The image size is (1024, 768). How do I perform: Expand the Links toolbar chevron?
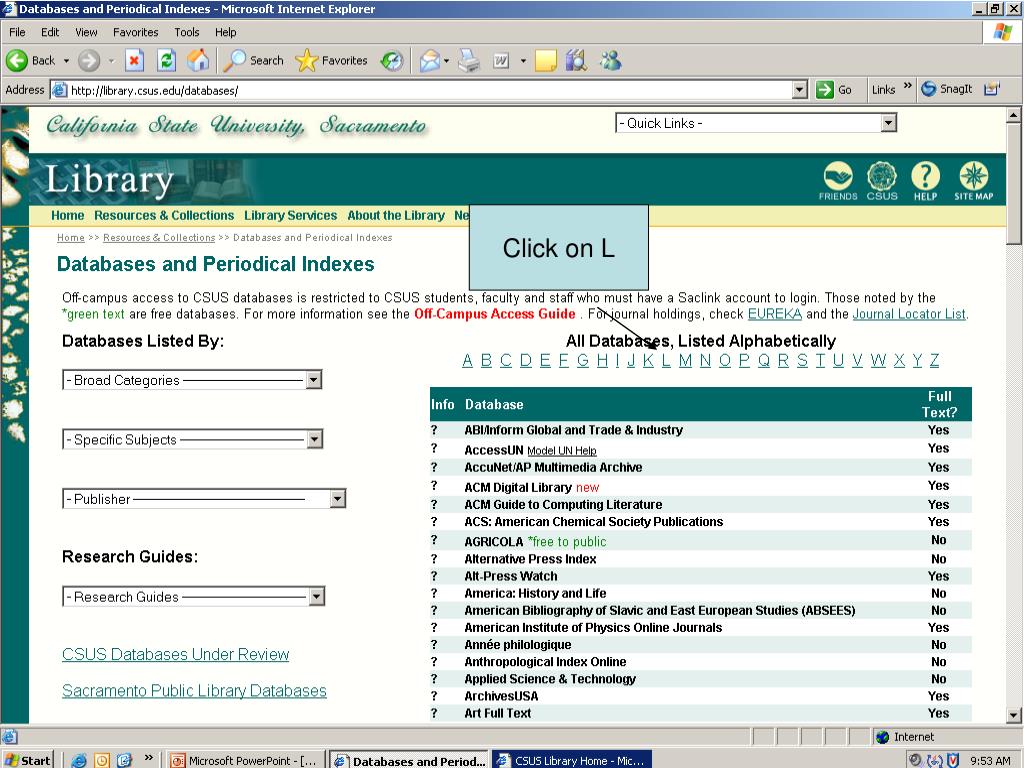click(x=907, y=86)
